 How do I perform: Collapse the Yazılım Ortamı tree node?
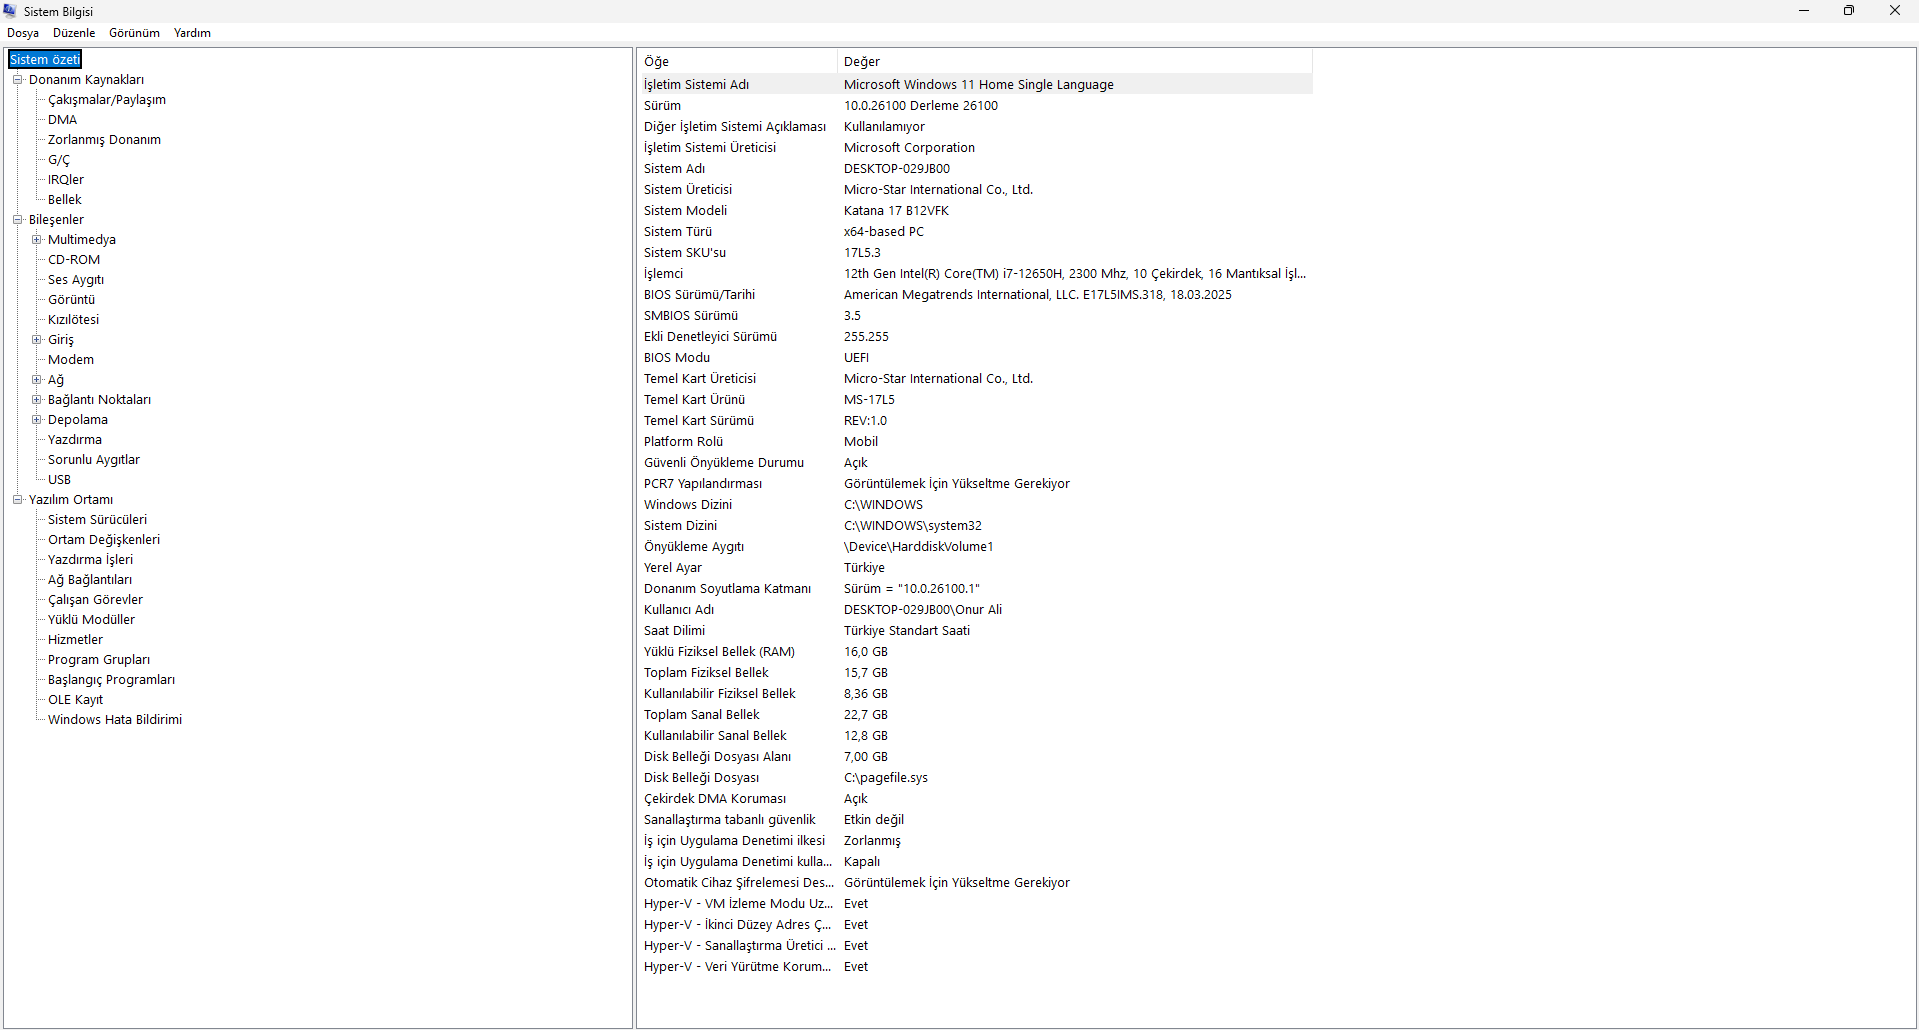pyautogui.click(x=17, y=499)
